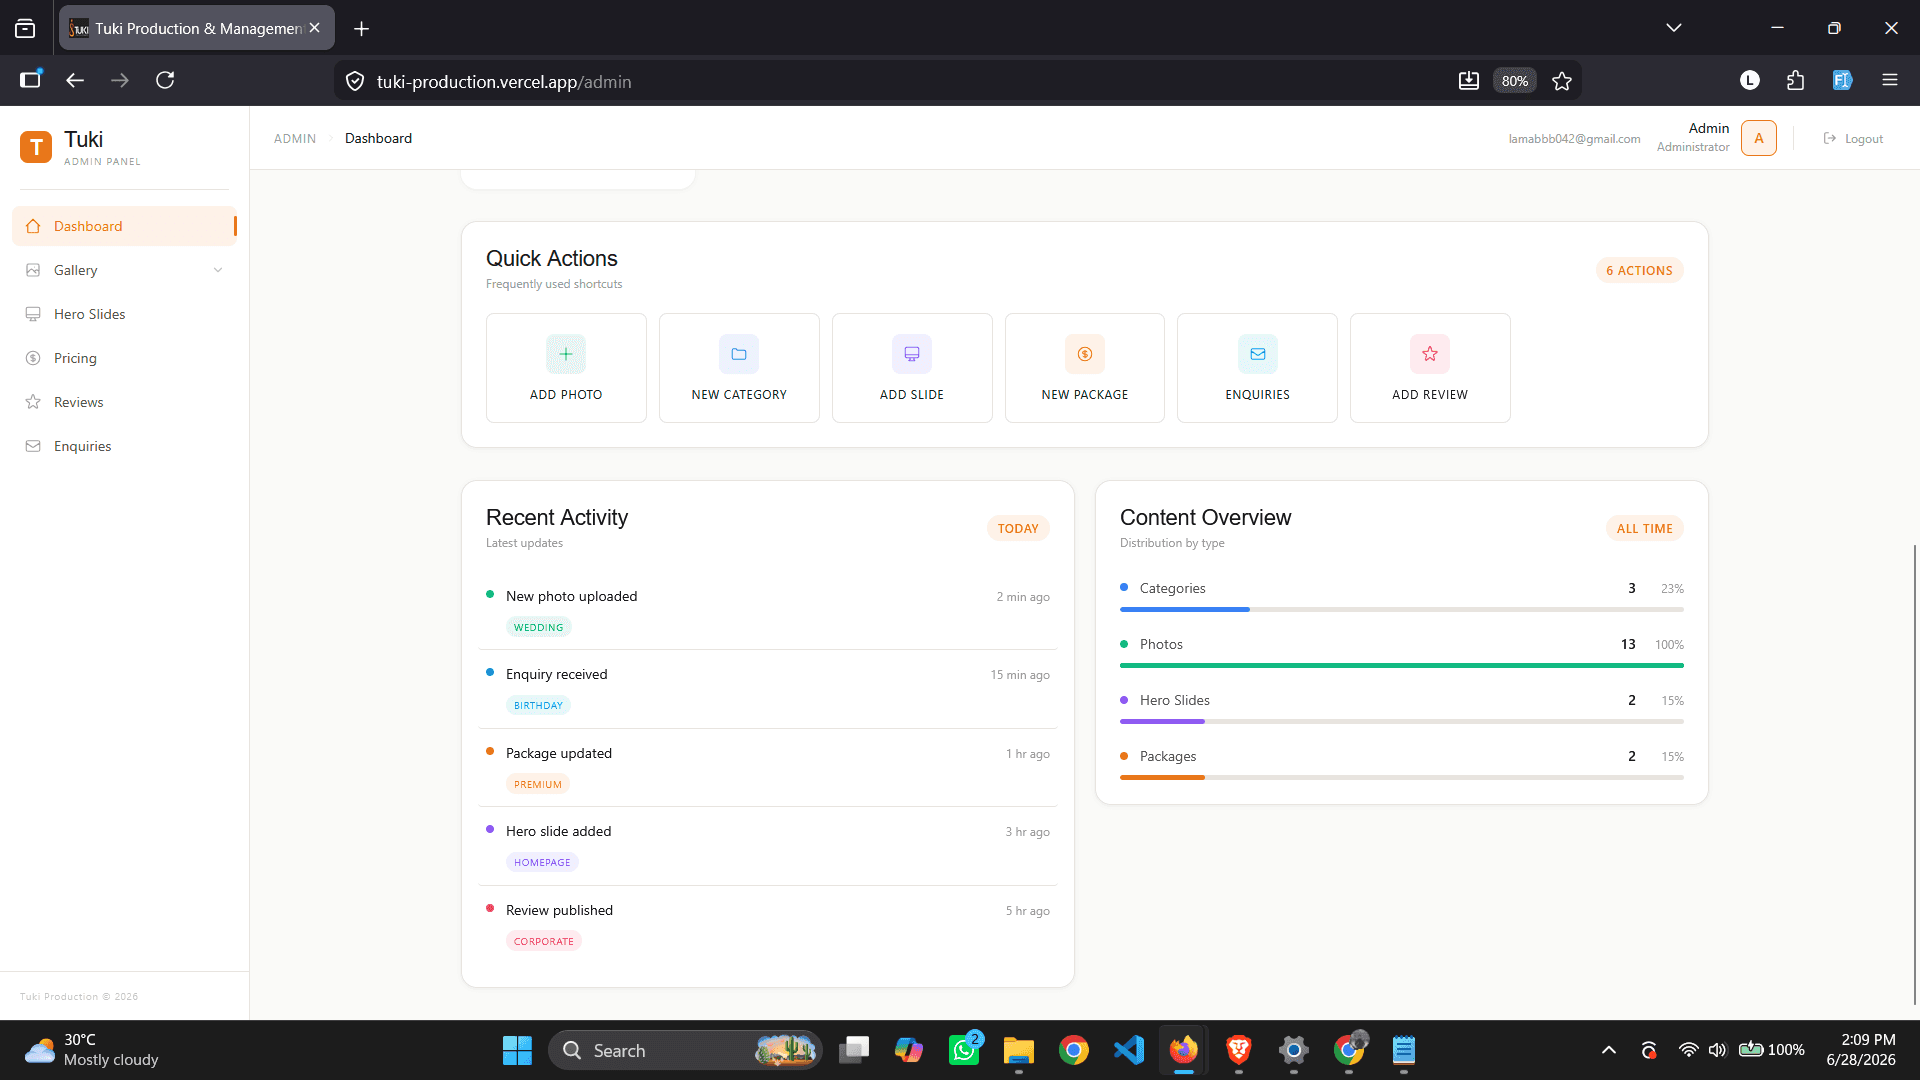Screen dimensions: 1920x1080
Task: Open a new browser tab
Action: tap(362, 29)
